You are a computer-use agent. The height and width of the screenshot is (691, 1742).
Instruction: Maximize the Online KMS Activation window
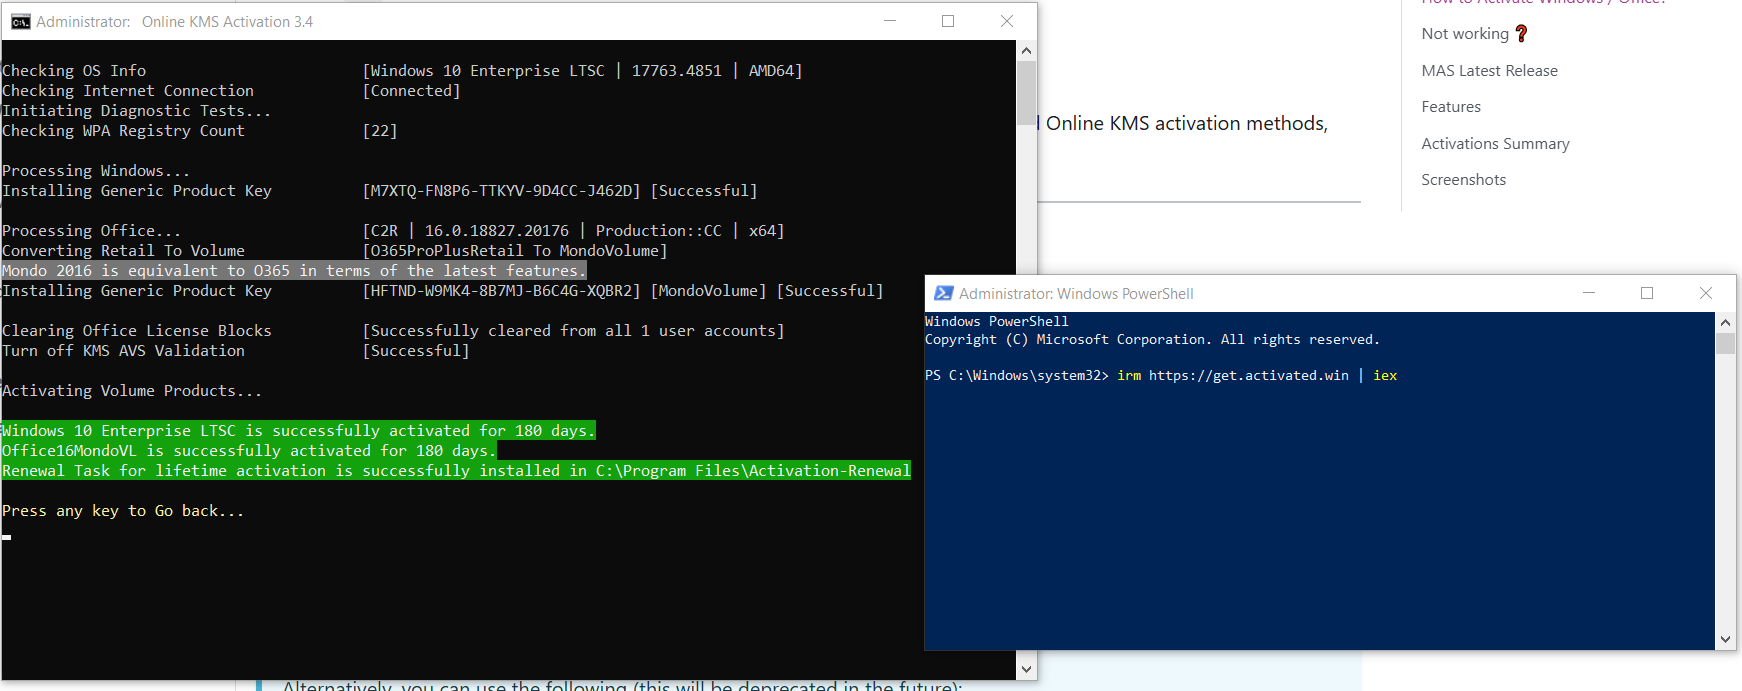coord(948,21)
